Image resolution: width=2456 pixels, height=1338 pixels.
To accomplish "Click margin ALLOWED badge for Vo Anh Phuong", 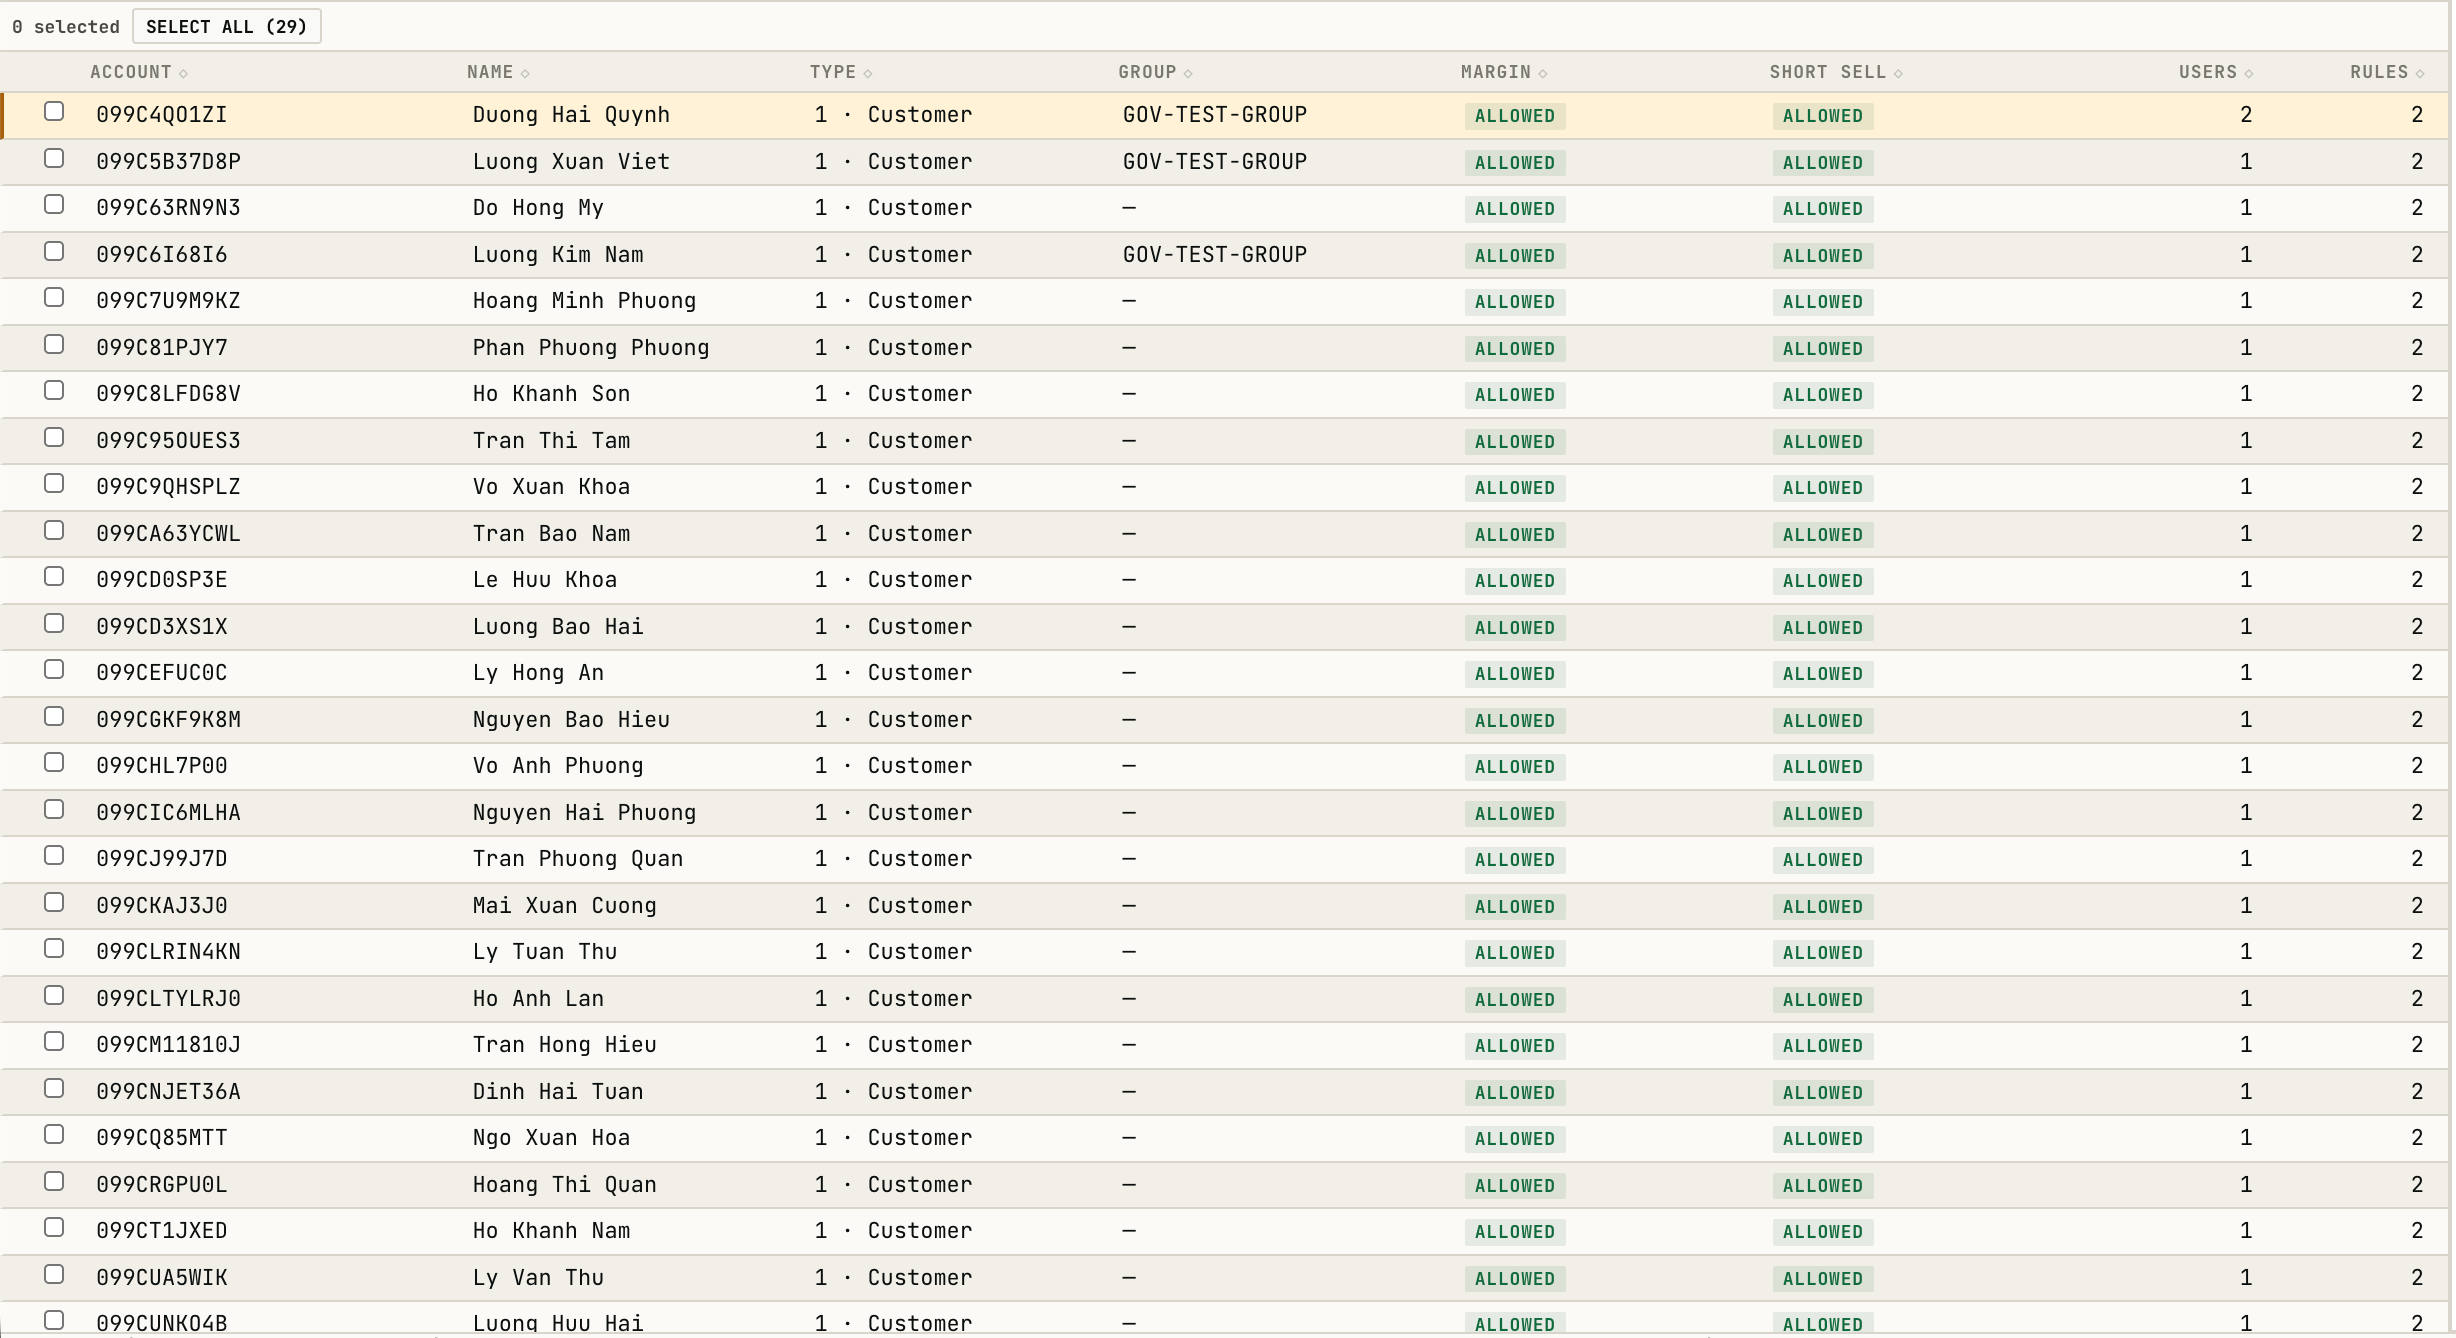I will (x=1515, y=767).
